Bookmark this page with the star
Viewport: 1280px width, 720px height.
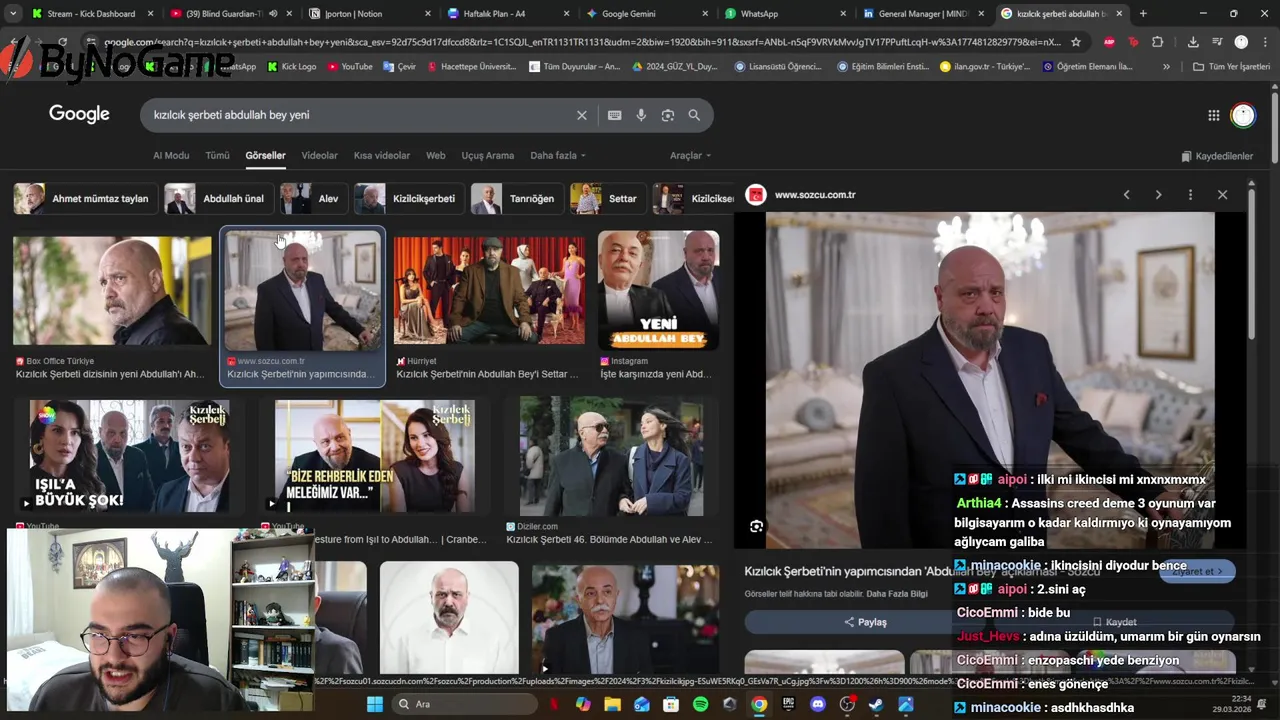1076,42
